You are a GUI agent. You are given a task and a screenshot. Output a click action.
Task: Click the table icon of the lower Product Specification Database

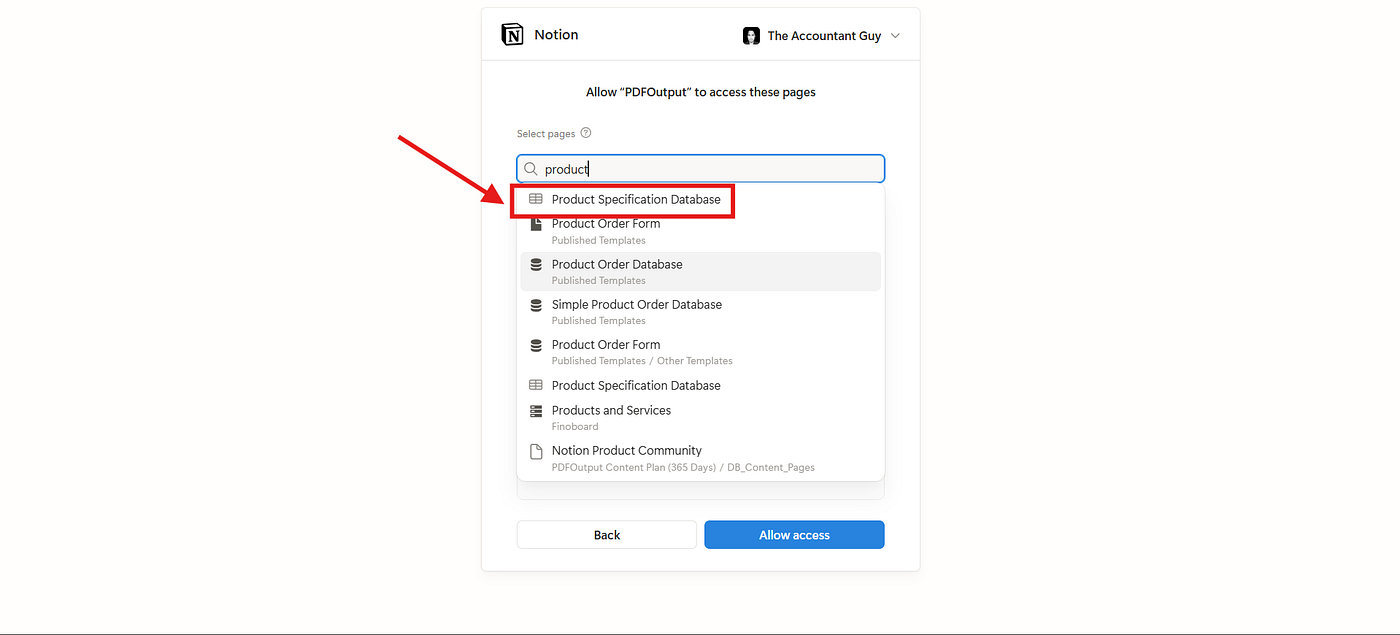[536, 385]
